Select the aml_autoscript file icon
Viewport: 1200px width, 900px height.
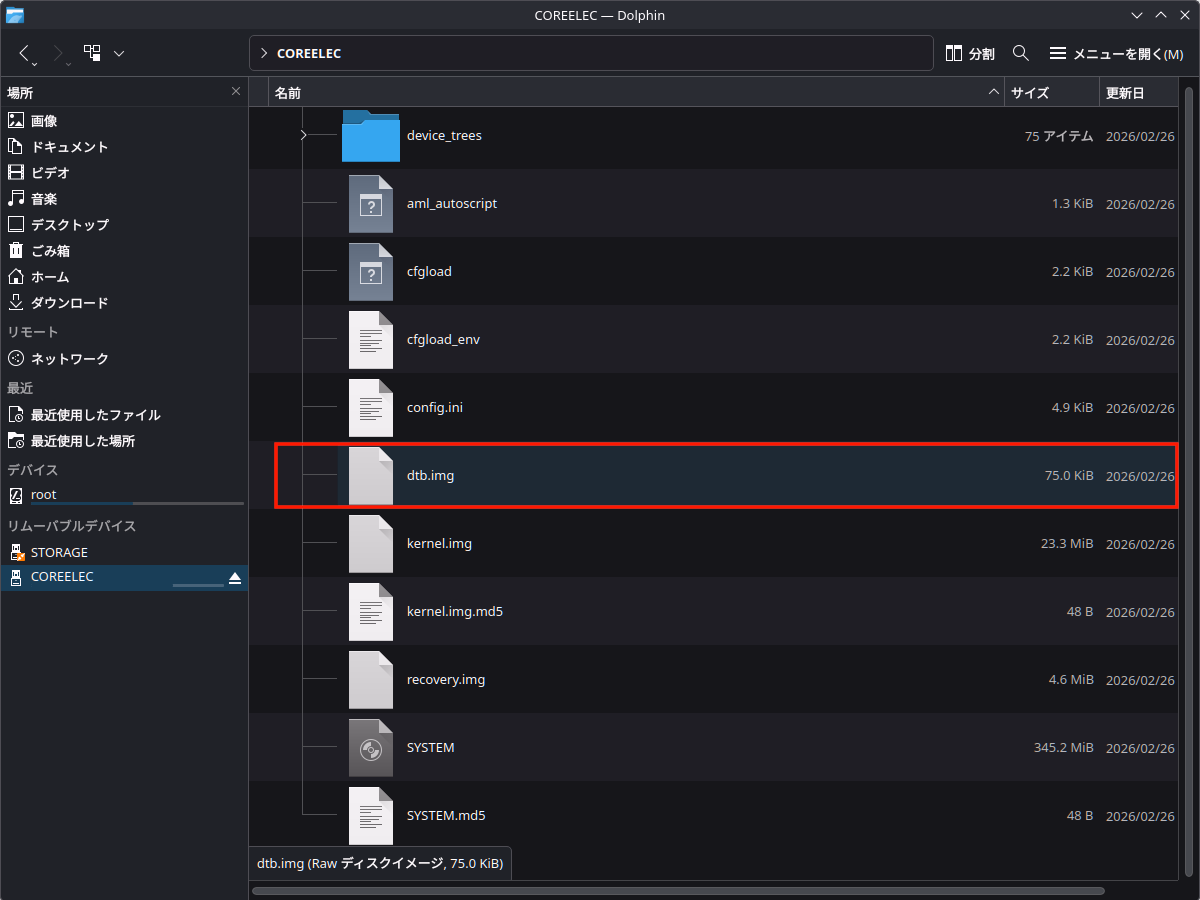(370, 204)
